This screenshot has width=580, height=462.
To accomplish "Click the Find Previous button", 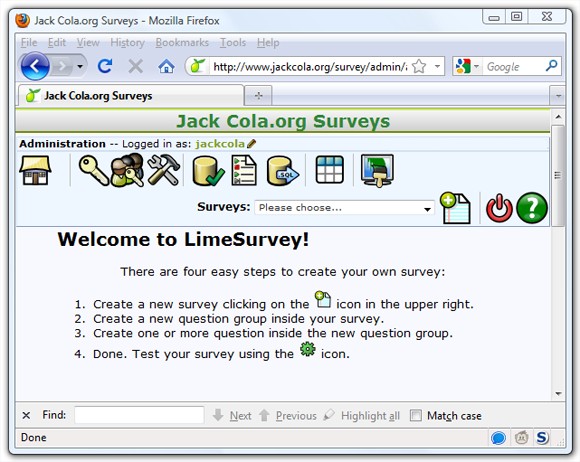I will pyautogui.click(x=287, y=415).
